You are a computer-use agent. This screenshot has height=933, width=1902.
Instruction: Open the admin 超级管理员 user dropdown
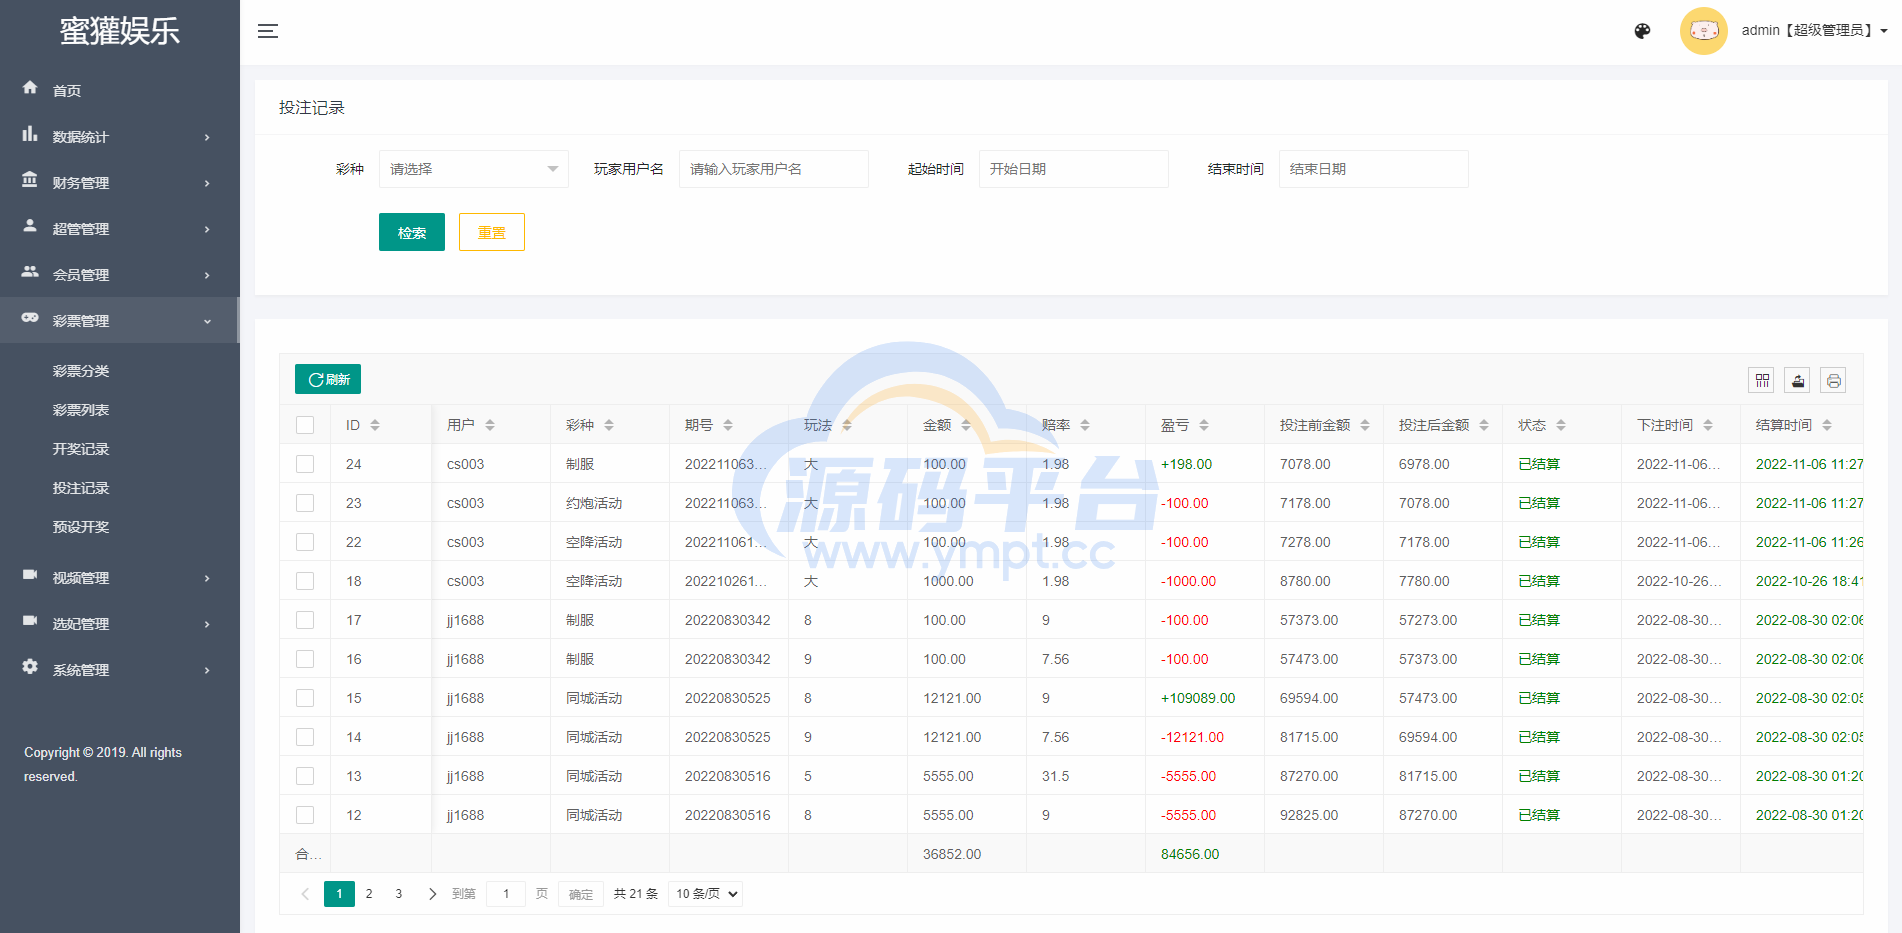click(x=1814, y=31)
